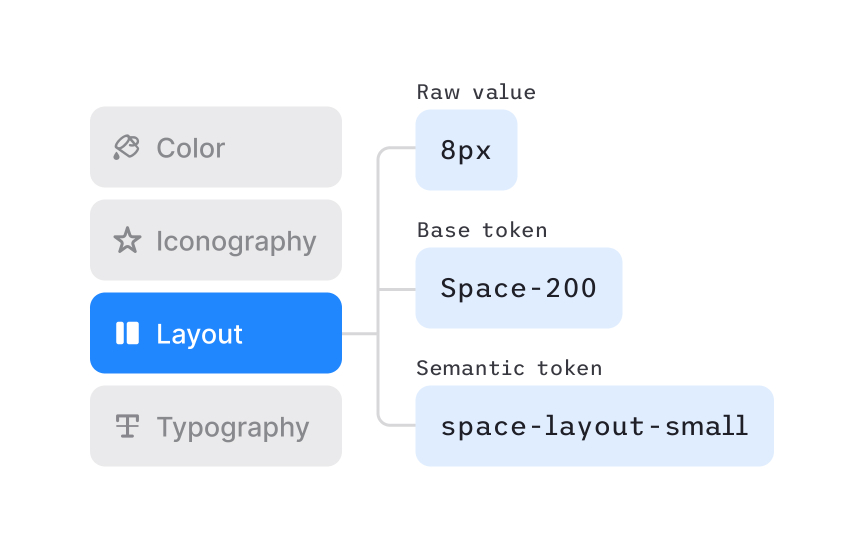Click the star icon beside Iconography
Viewport: 864px width, 540px height.
click(127, 241)
